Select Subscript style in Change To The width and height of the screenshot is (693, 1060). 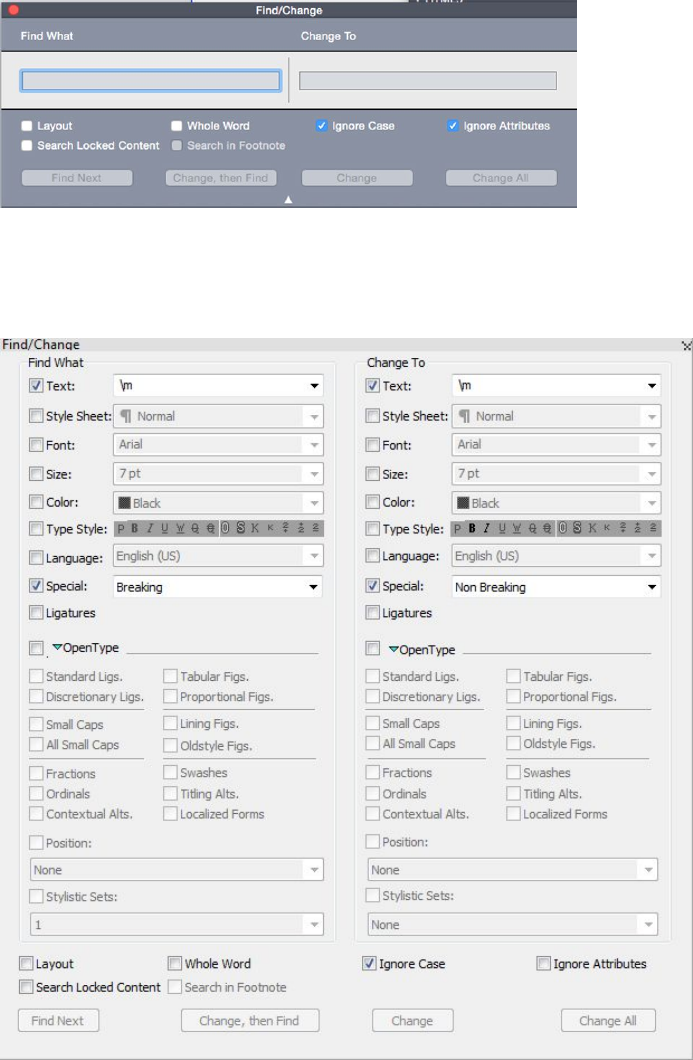point(638,529)
